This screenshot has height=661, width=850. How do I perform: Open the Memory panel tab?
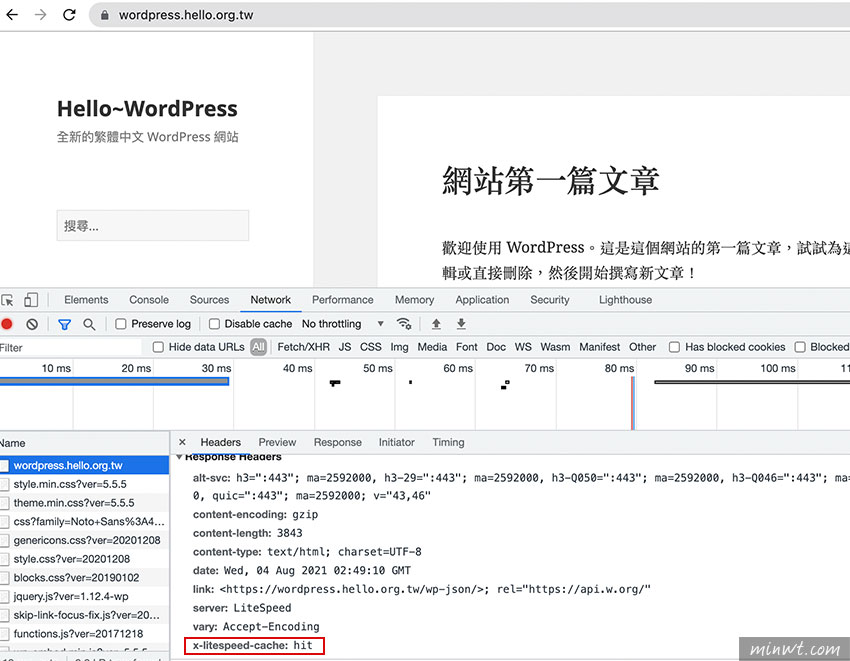point(414,300)
